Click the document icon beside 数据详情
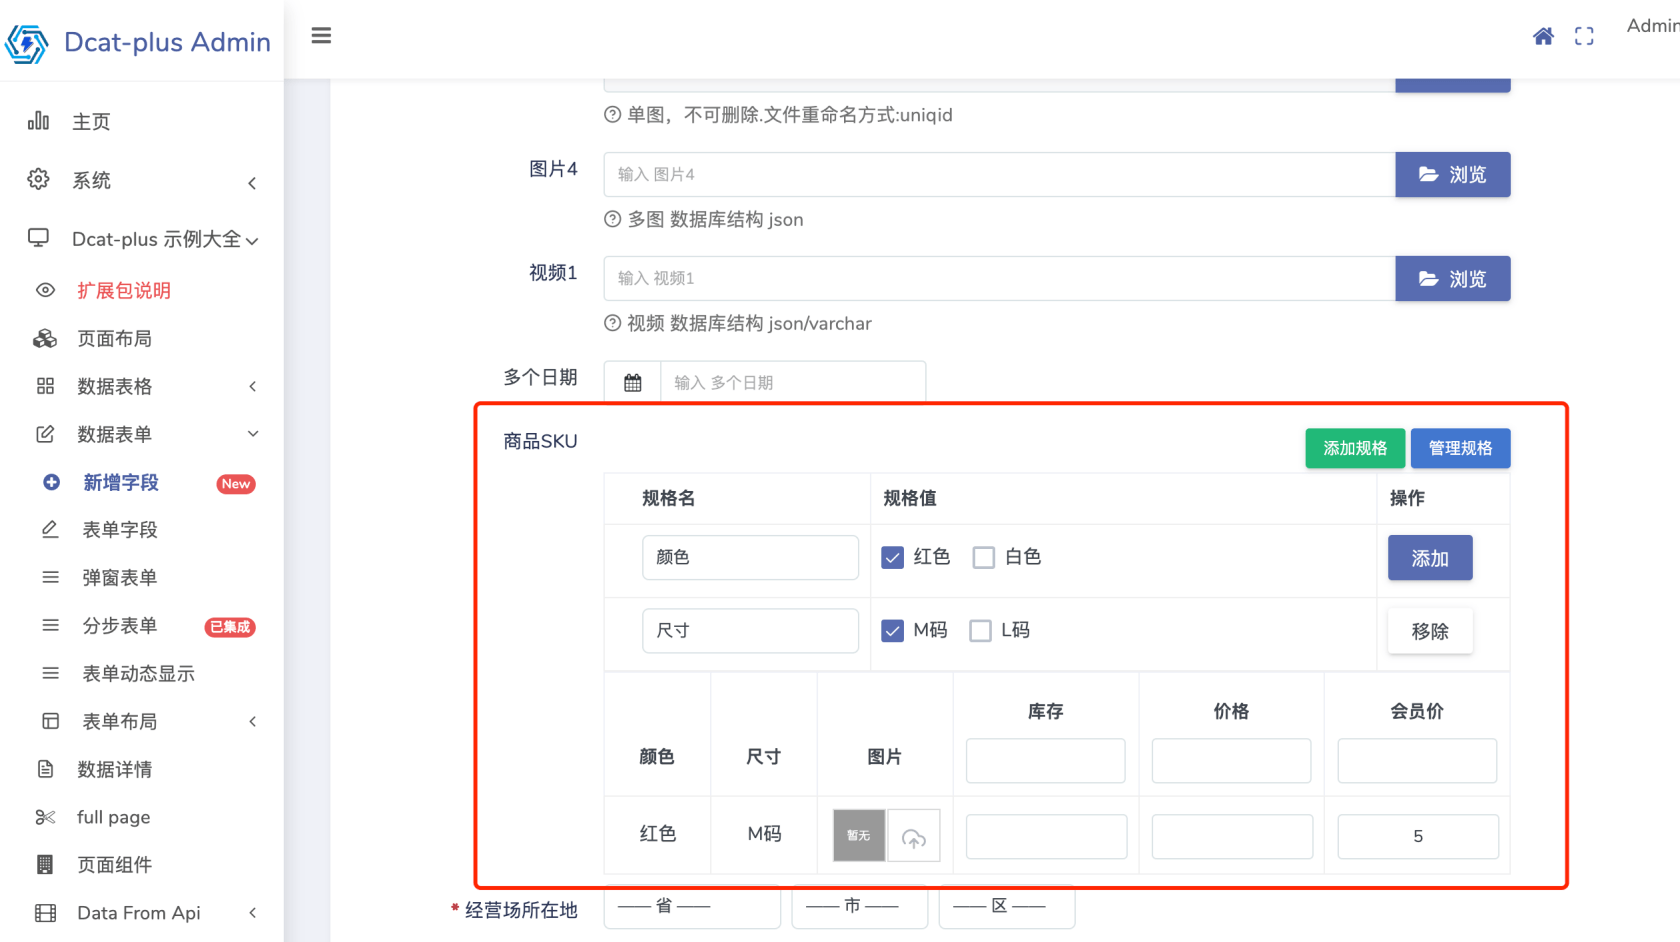The image size is (1680, 942). 45,769
